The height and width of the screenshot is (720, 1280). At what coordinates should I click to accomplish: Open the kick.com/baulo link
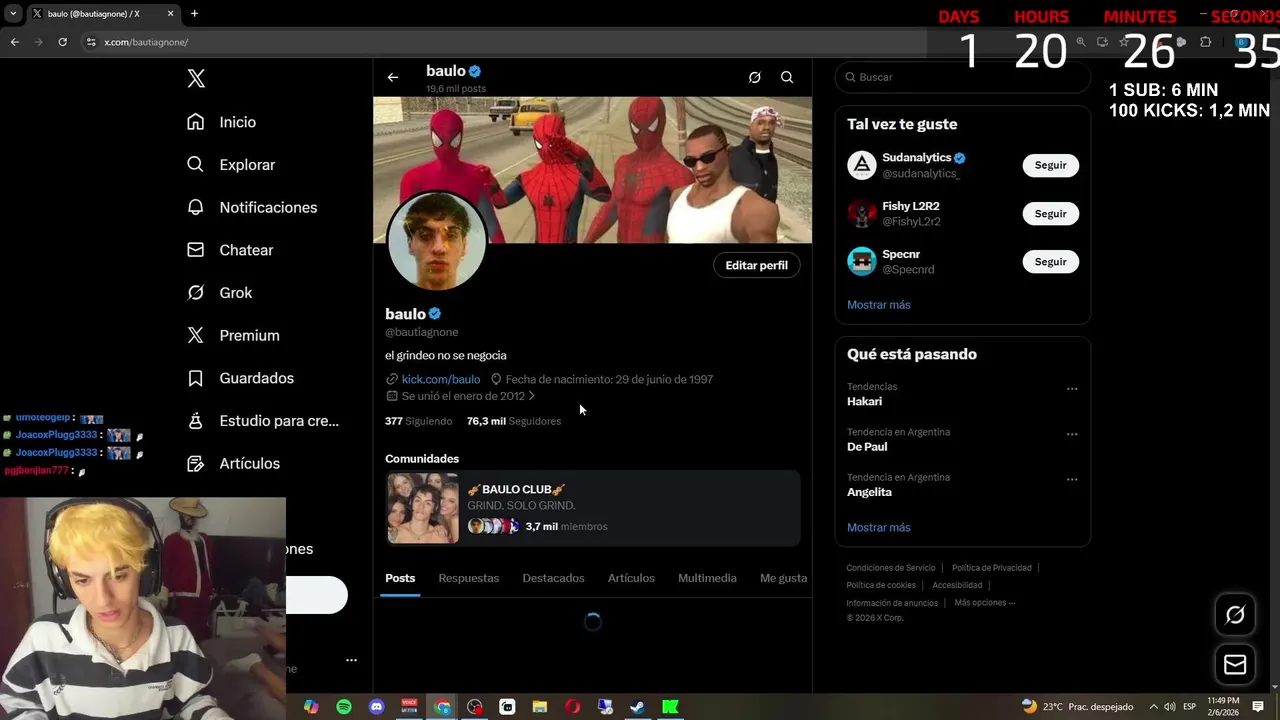(x=441, y=379)
